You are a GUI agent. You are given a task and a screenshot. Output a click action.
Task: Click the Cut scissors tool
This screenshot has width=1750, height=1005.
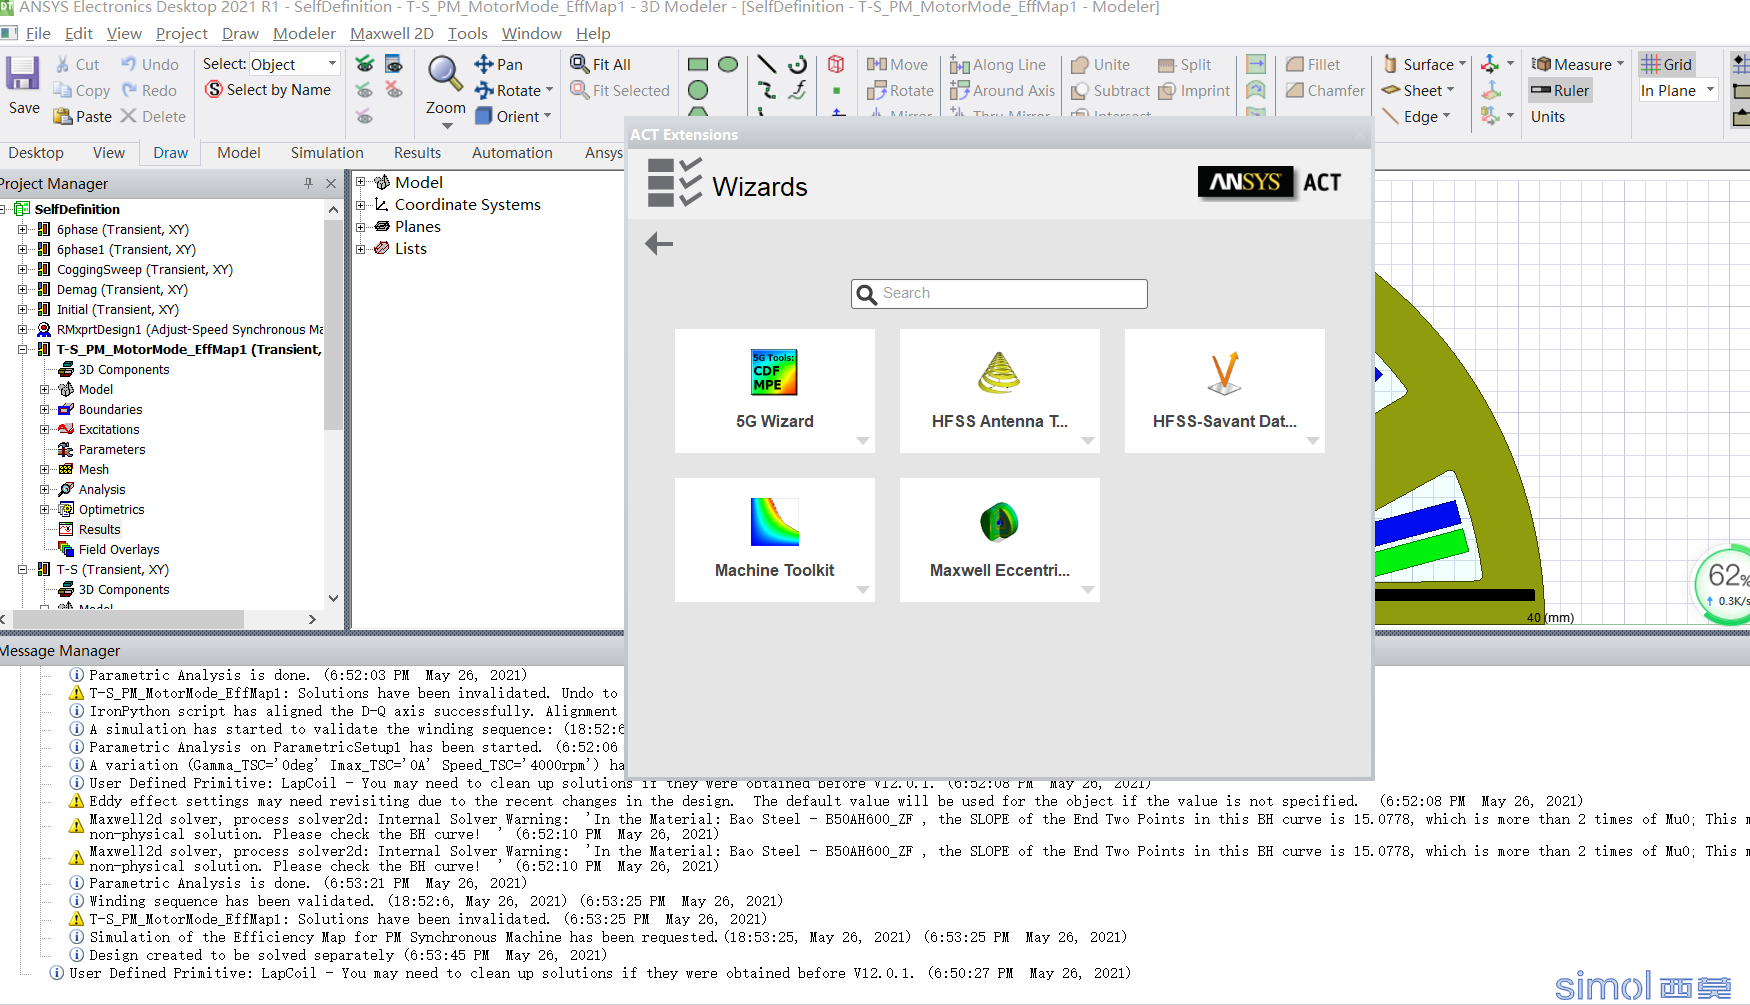76,64
